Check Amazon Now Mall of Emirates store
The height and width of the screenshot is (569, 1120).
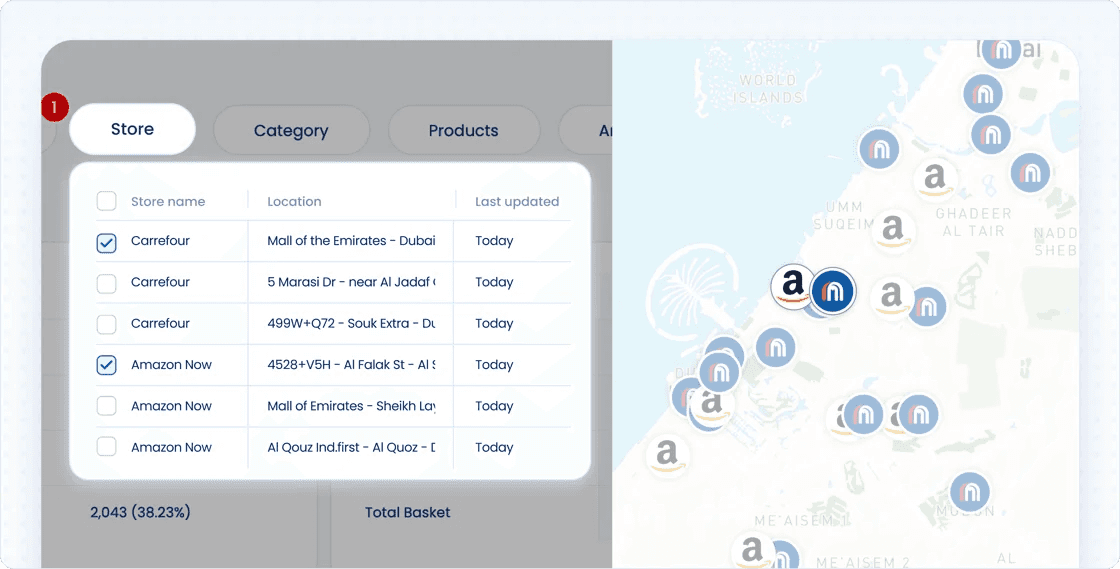pos(106,406)
